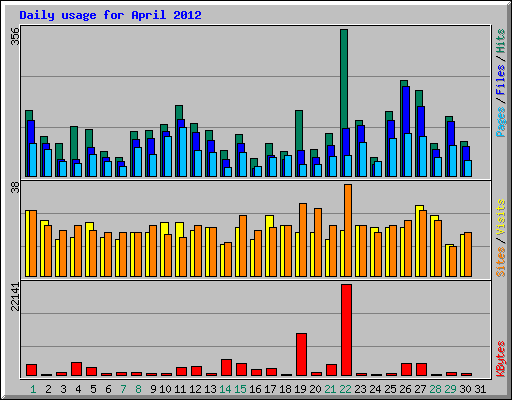Click day 31 on the x-axis

point(480,389)
